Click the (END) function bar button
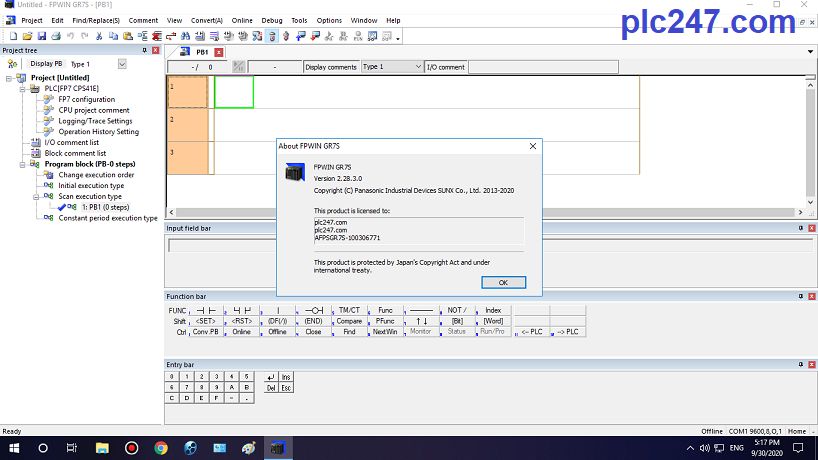818x460 pixels. coord(314,321)
